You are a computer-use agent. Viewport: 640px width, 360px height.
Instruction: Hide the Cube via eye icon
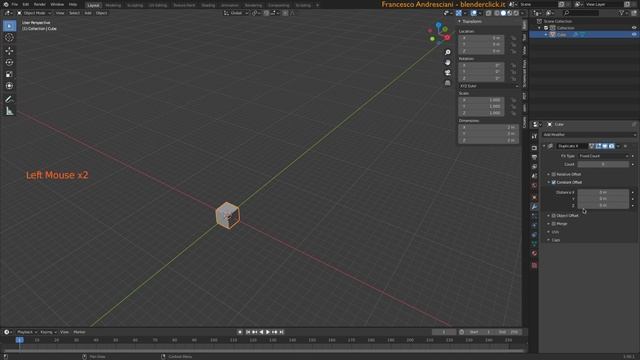[634, 35]
